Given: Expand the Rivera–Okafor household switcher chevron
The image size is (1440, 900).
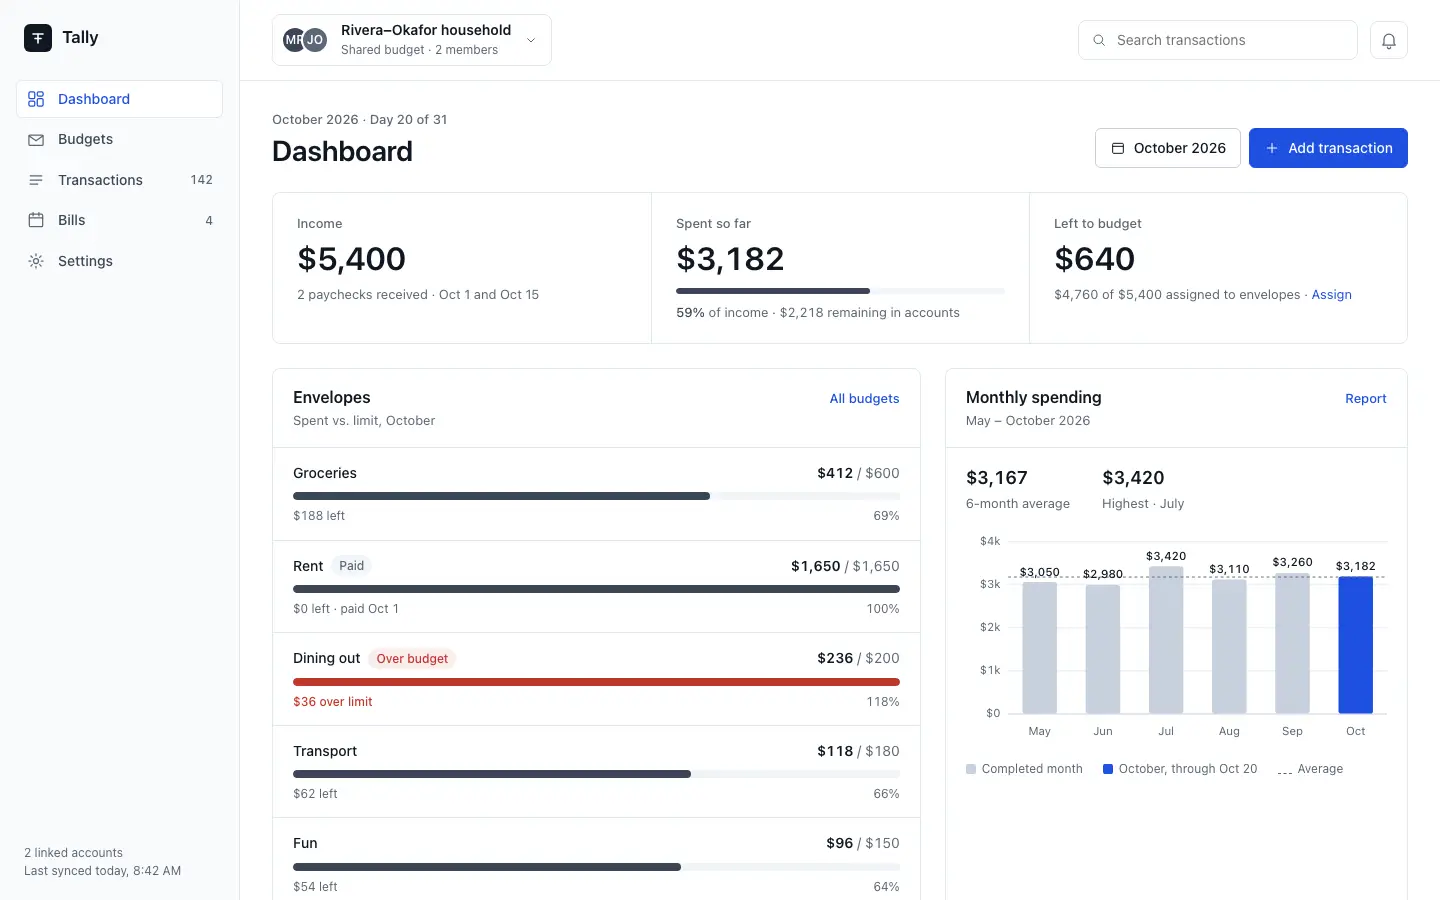Looking at the screenshot, I should [531, 40].
